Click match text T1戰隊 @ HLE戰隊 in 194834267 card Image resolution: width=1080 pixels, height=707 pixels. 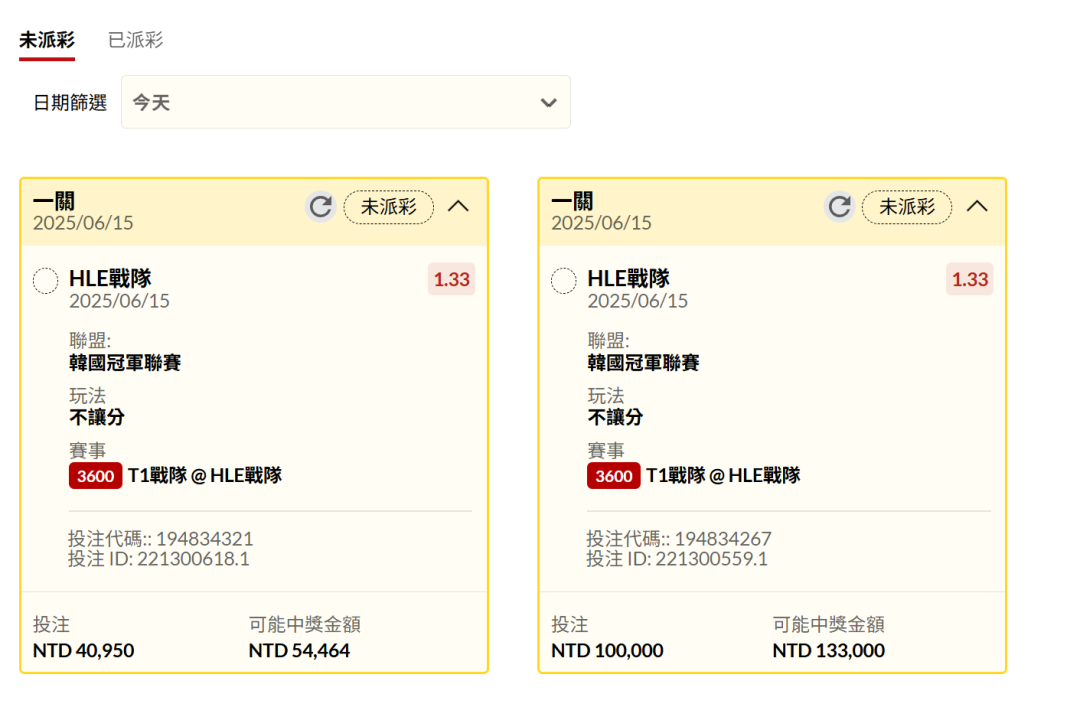723,475
